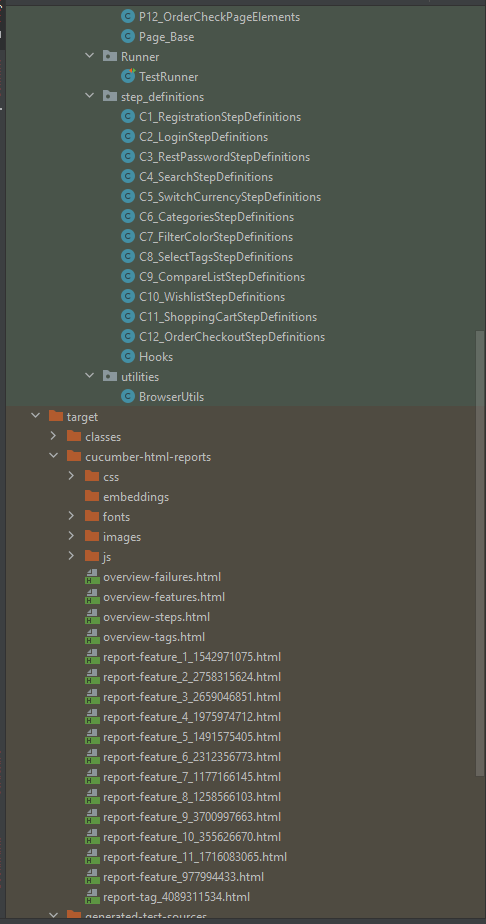Click class icon of C9_CompareListStepDefinitions
Viewport: 486px width, 924px height.
coord(127,276)
